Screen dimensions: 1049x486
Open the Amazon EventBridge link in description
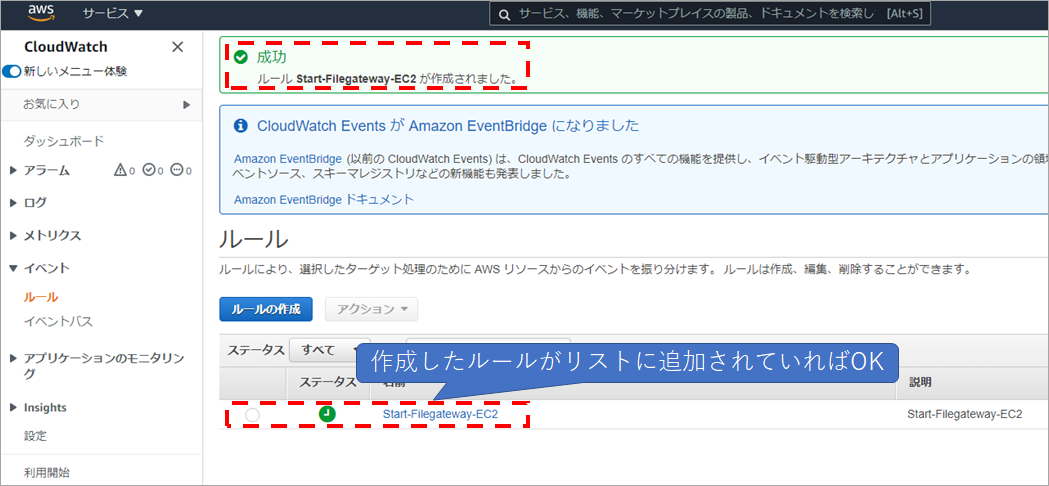(288, 159)
